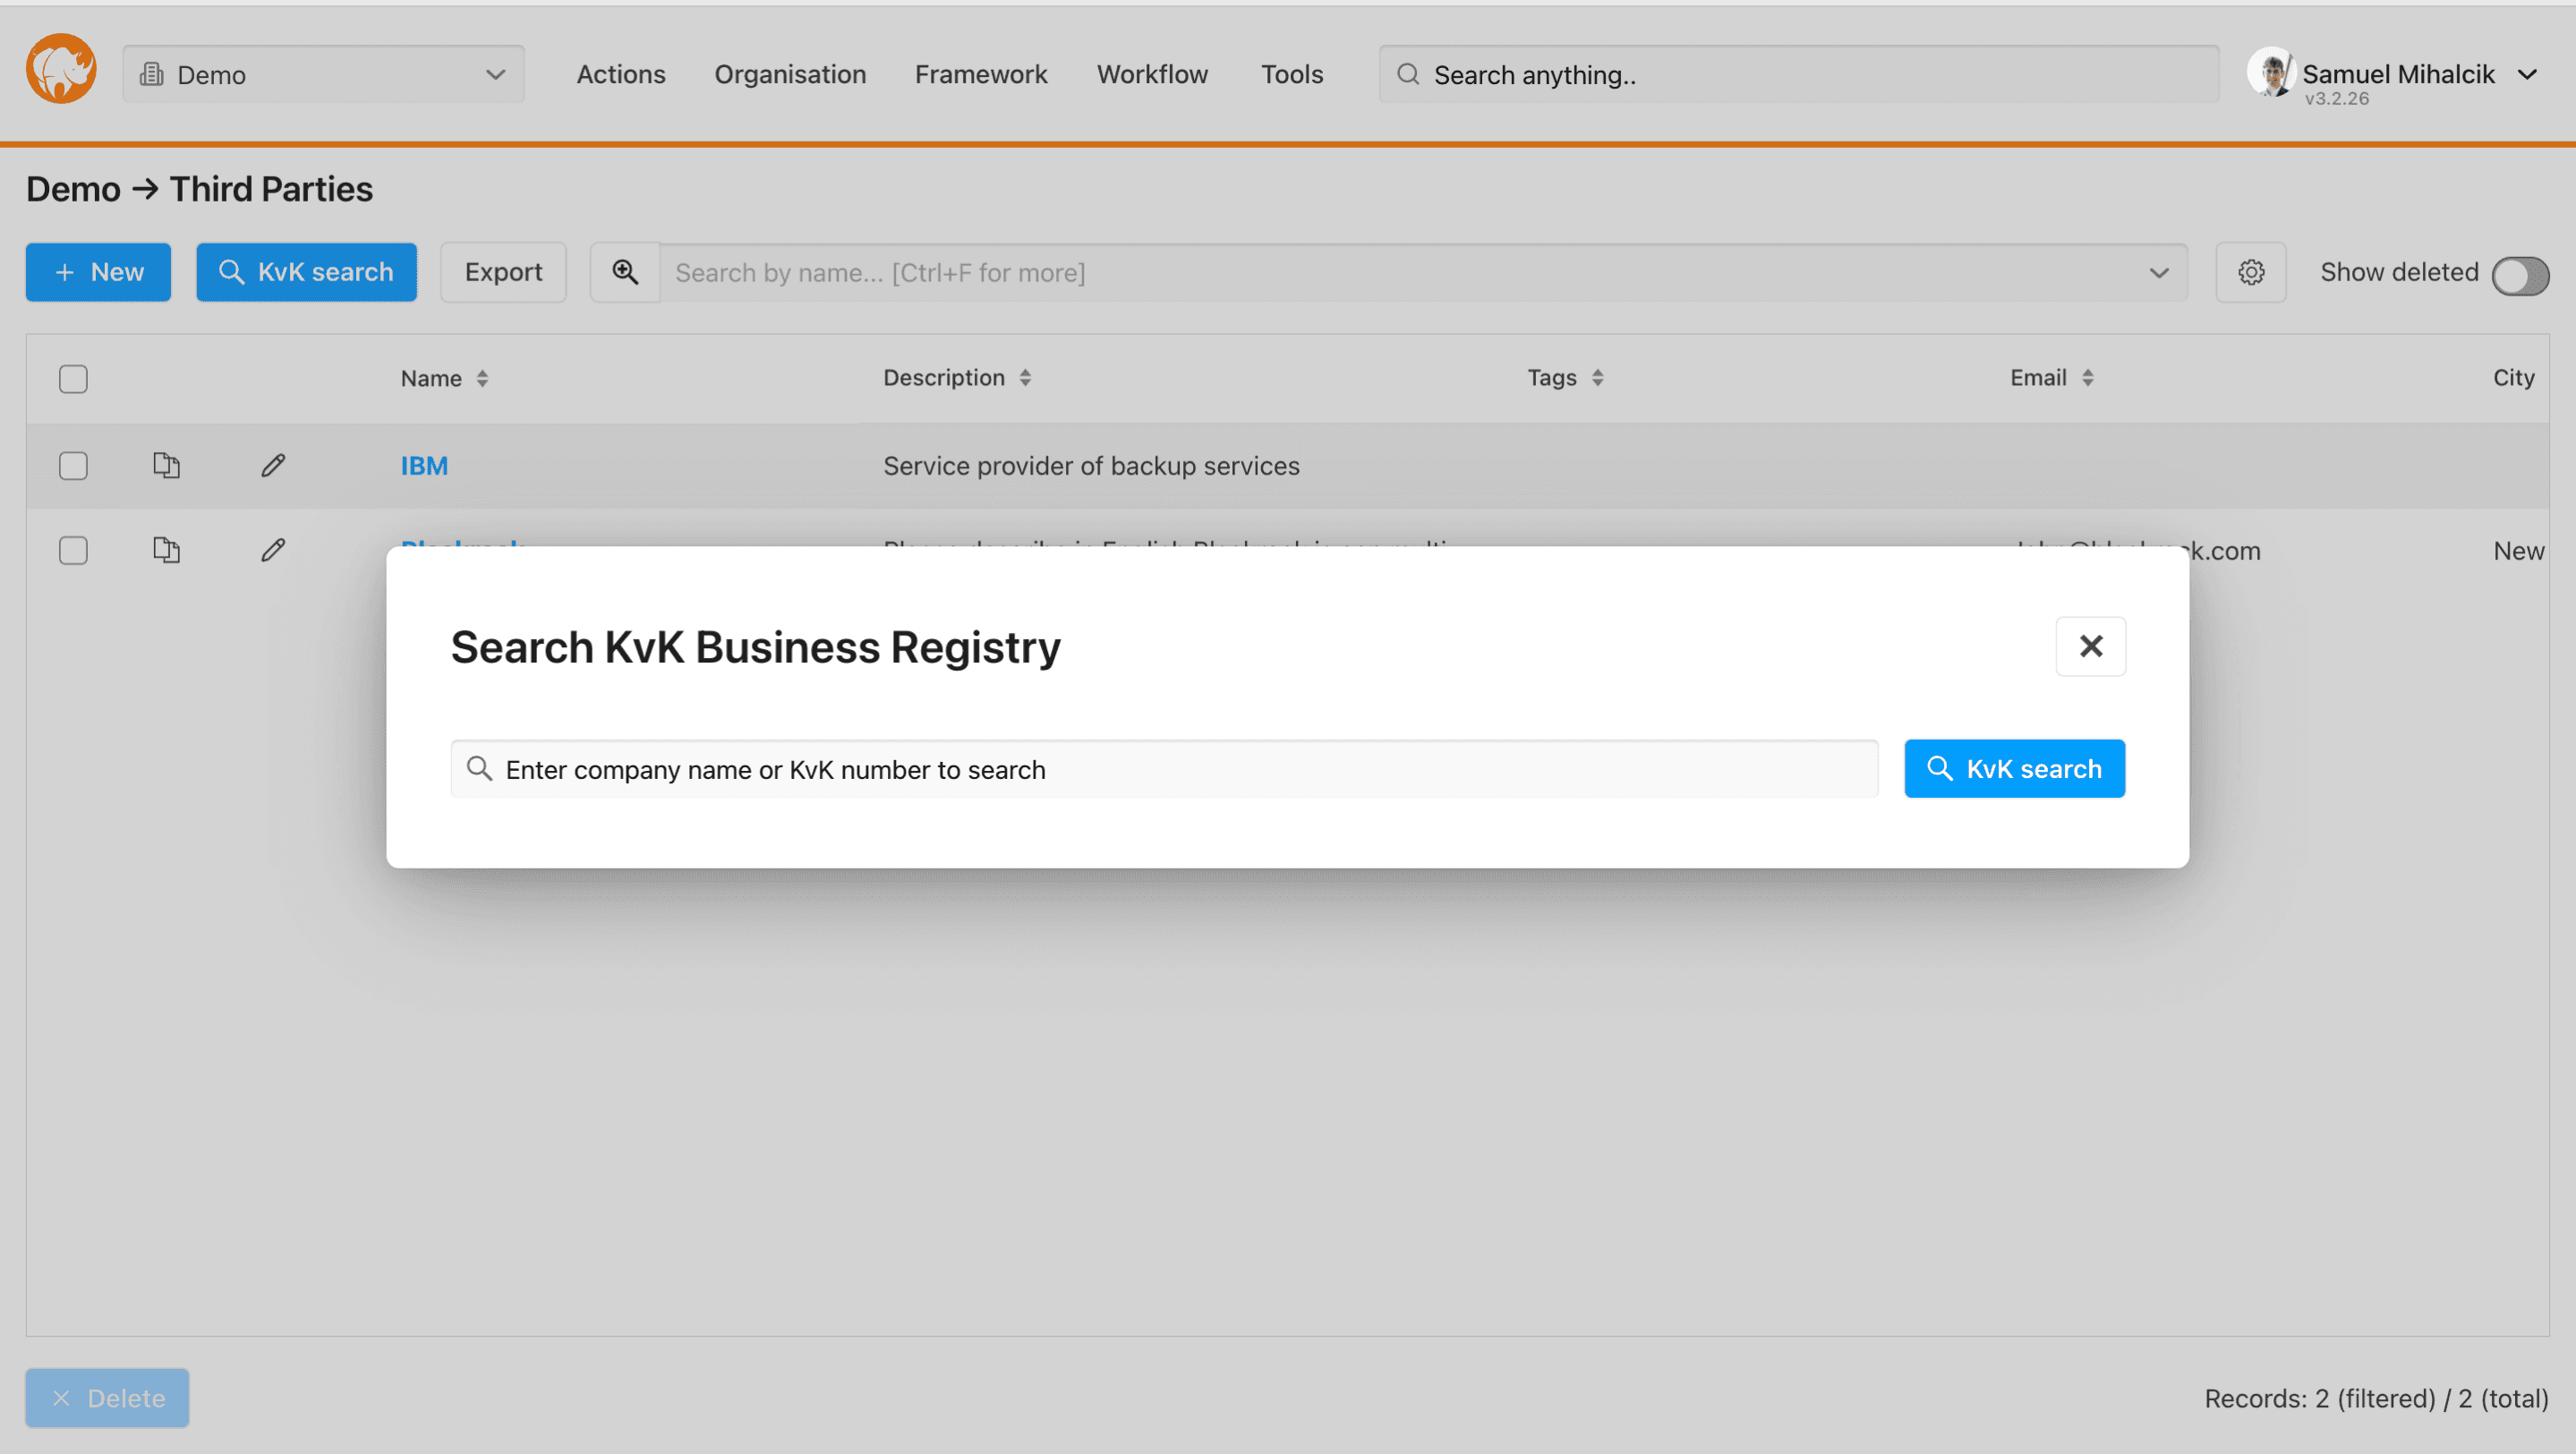Open the Workflow menu
Screen dimensions: 2576x1454
click(x=1152, y=73)
